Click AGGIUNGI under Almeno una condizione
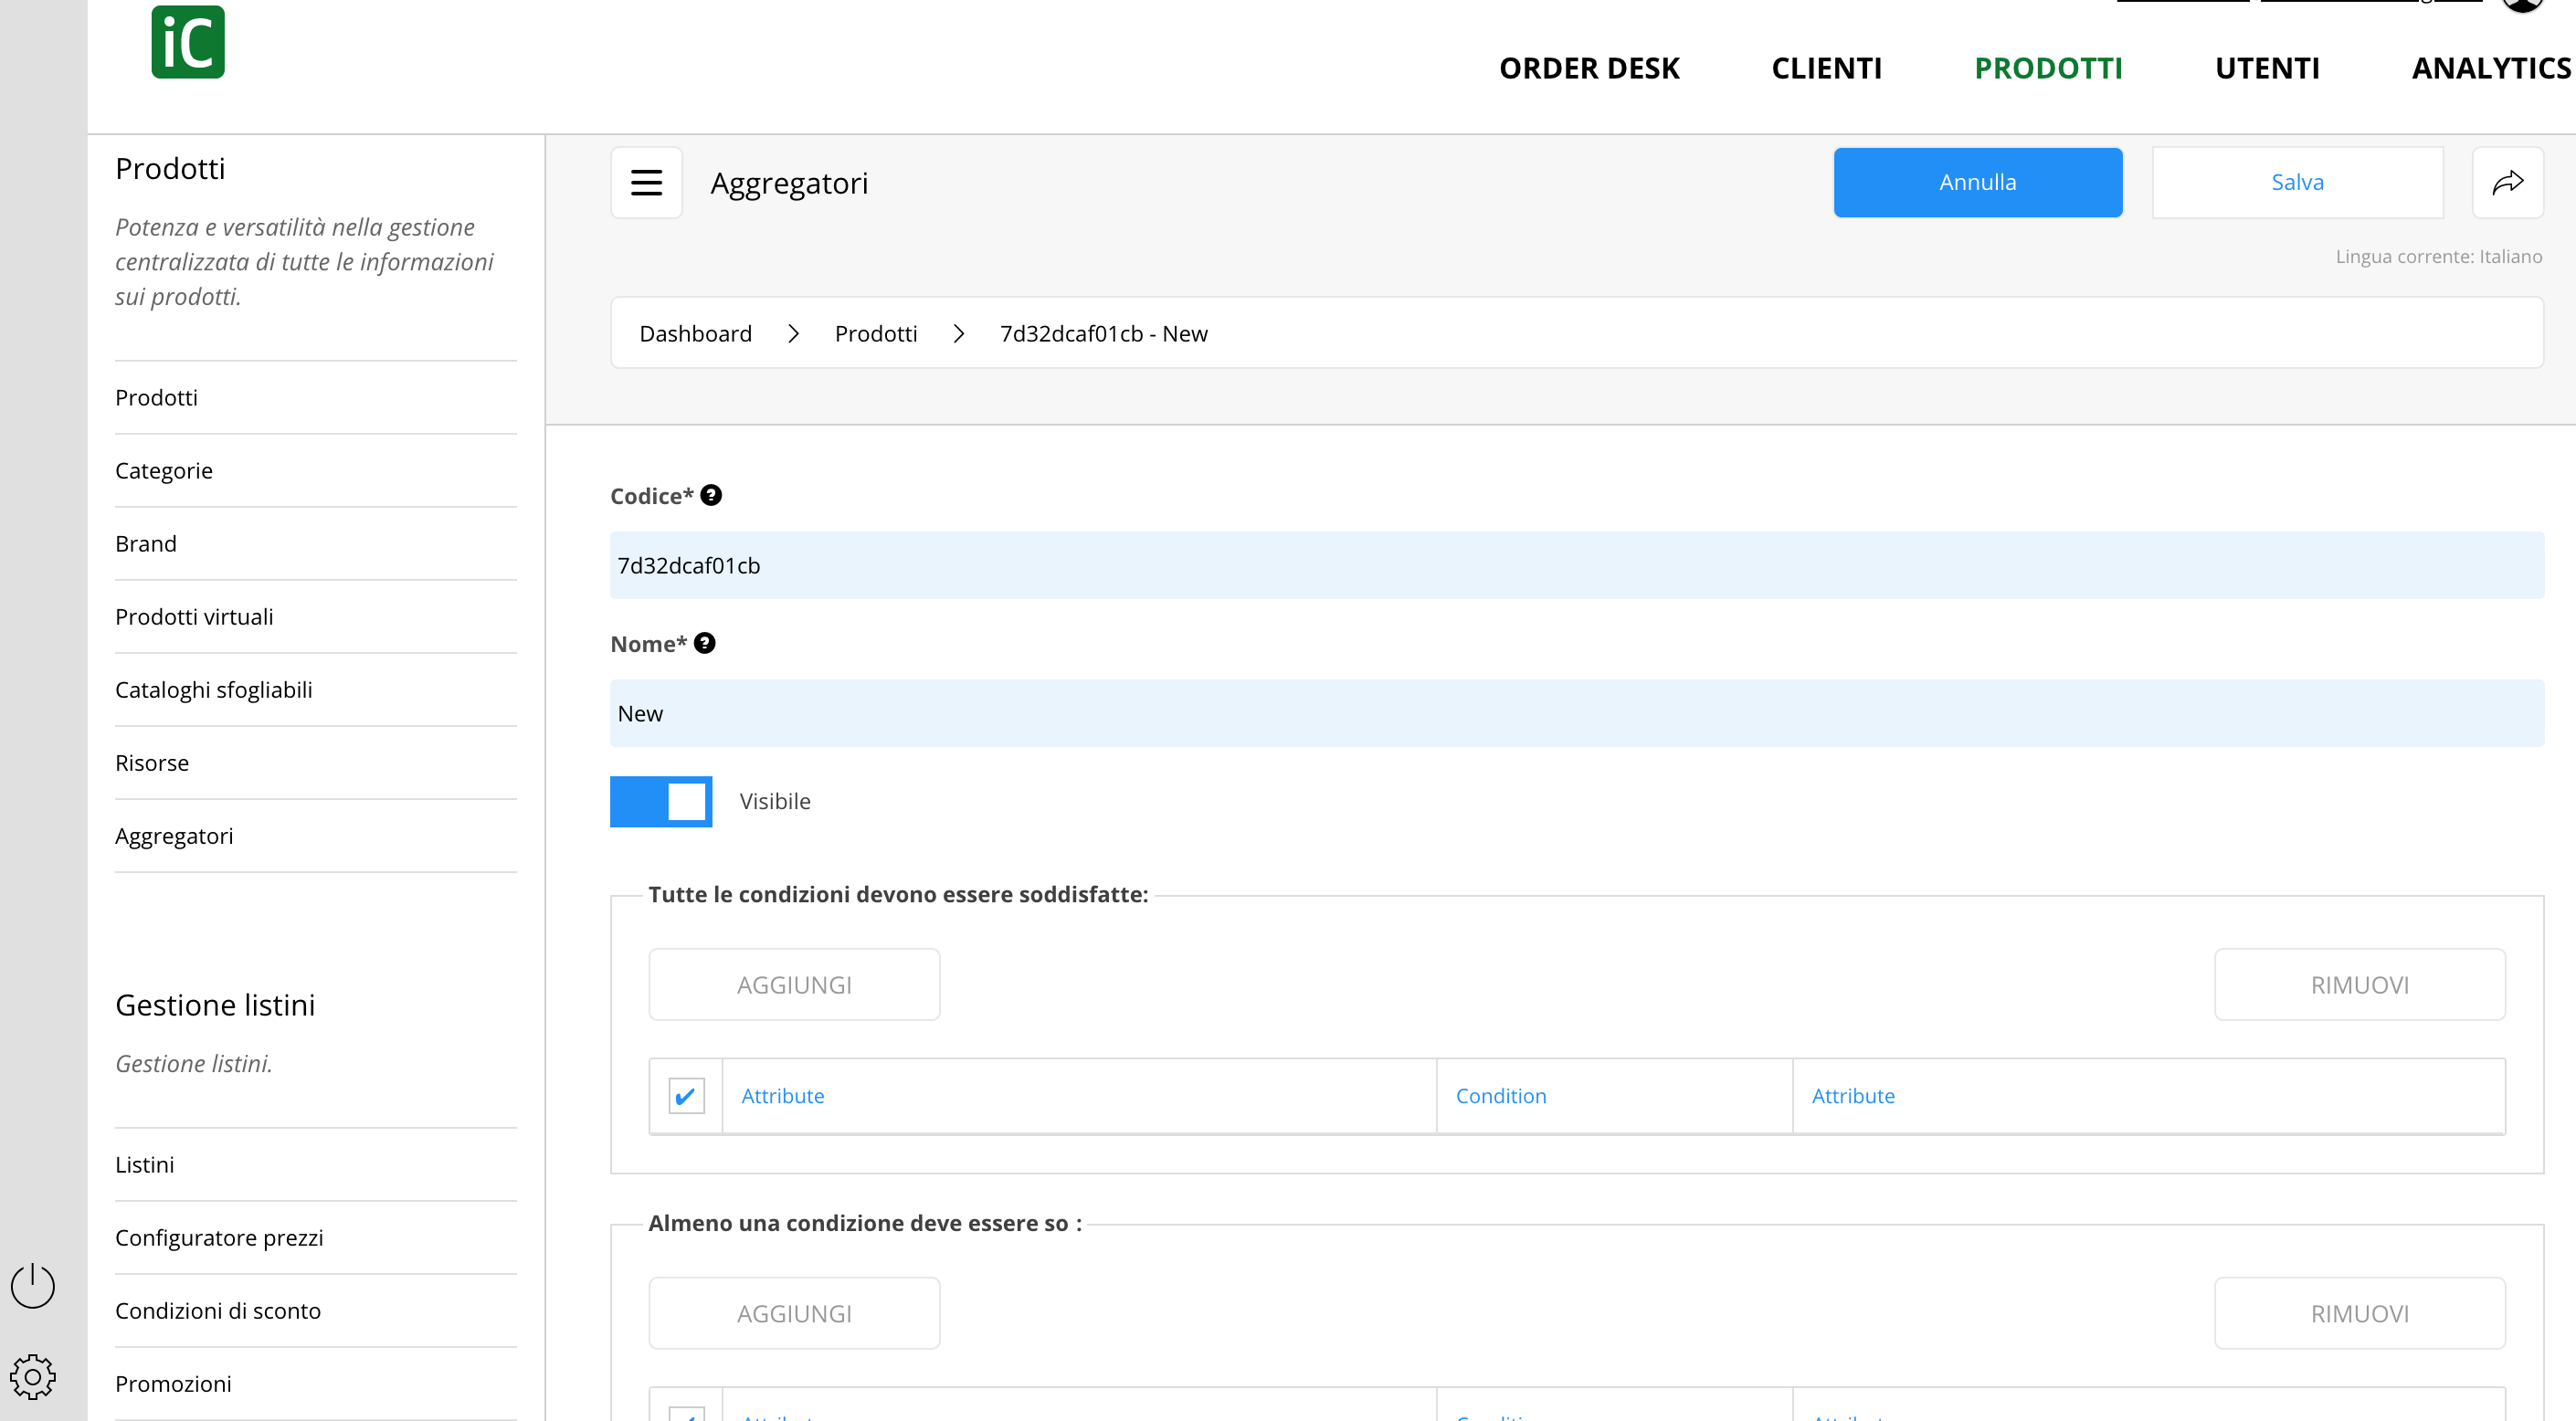The height and width of the screenshot is (1421, 2576). 794,1314
